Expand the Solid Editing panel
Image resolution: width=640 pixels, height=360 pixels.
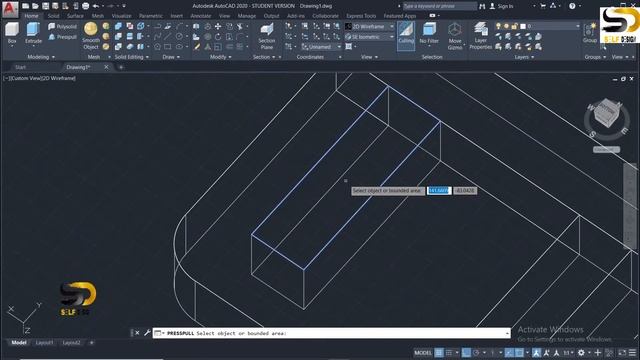click(x=132, y=57)
